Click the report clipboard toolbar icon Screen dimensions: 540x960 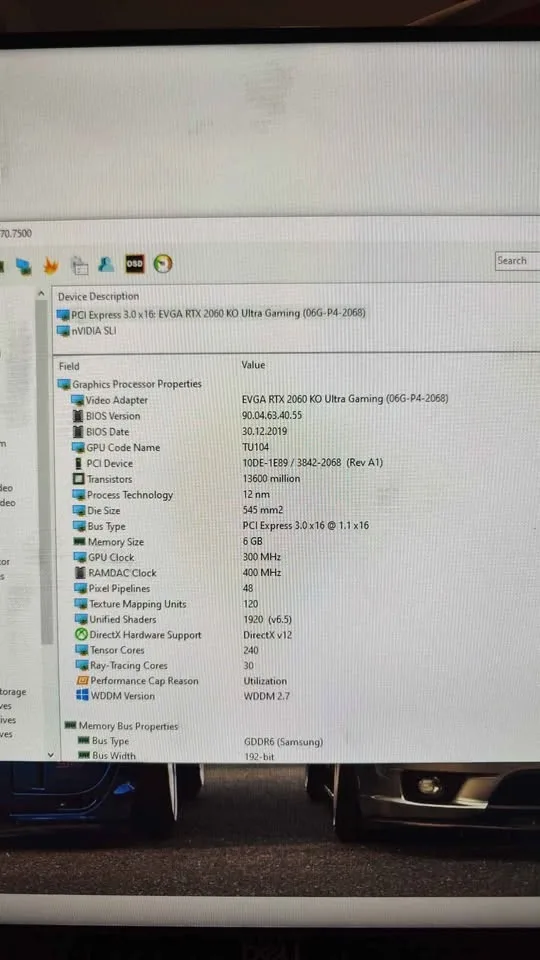point(80,264)
